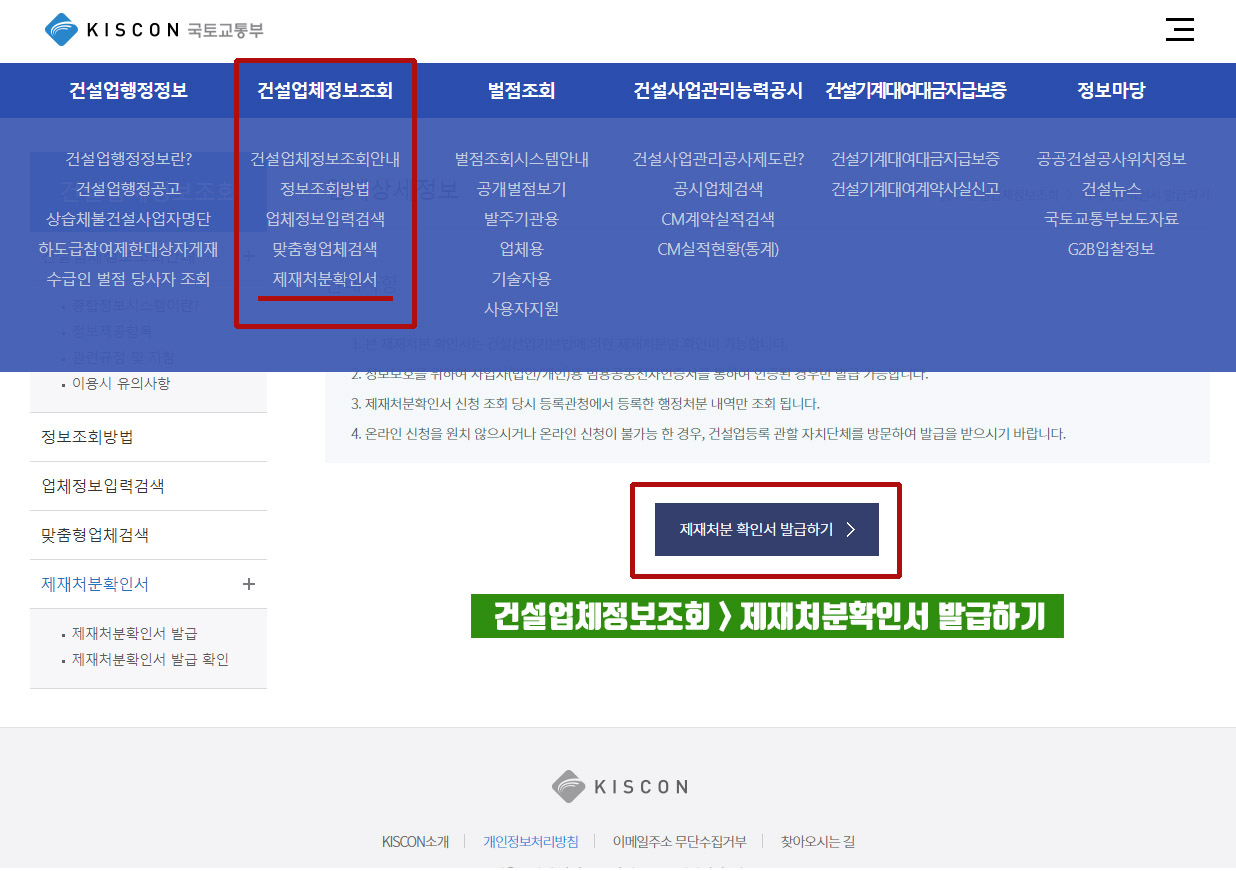The image size is (1236, 871).
Task: Open 찾아오시는 길 footer link
Action: [817, 842]
